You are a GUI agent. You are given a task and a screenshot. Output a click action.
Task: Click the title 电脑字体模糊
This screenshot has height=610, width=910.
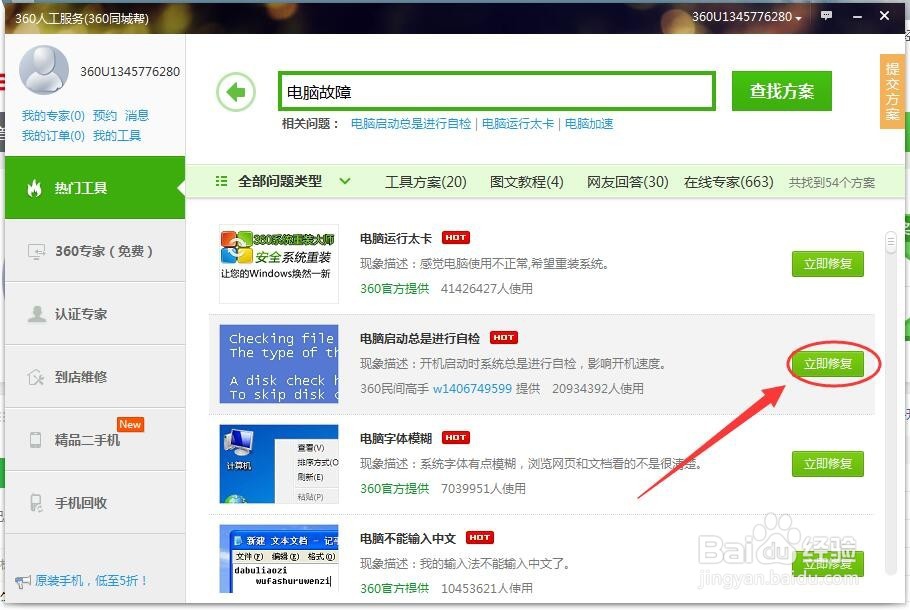(396, 438)
